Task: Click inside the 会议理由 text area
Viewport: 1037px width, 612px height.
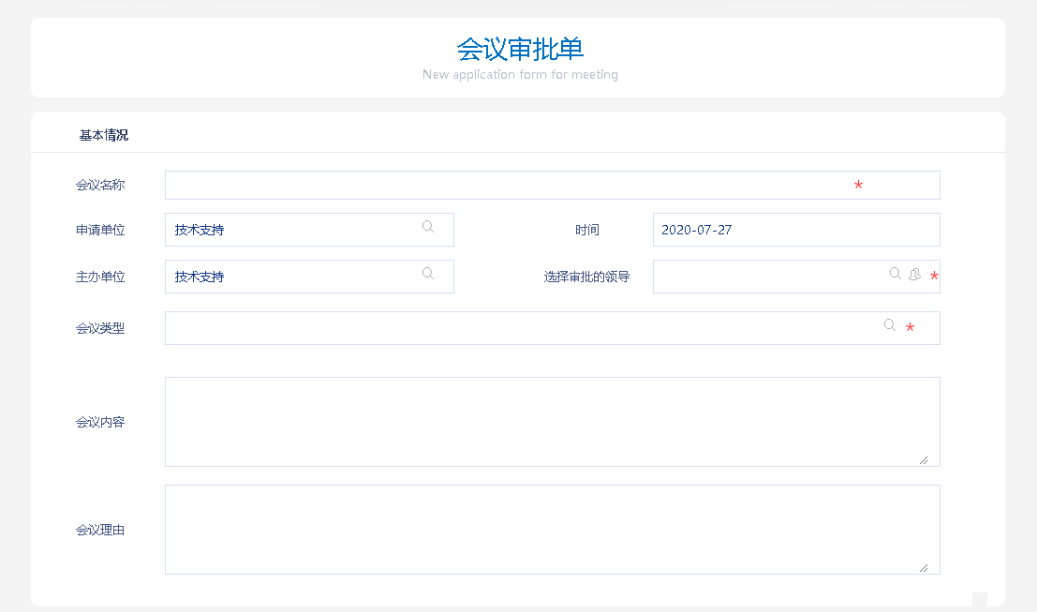Action: pos(552,530)
